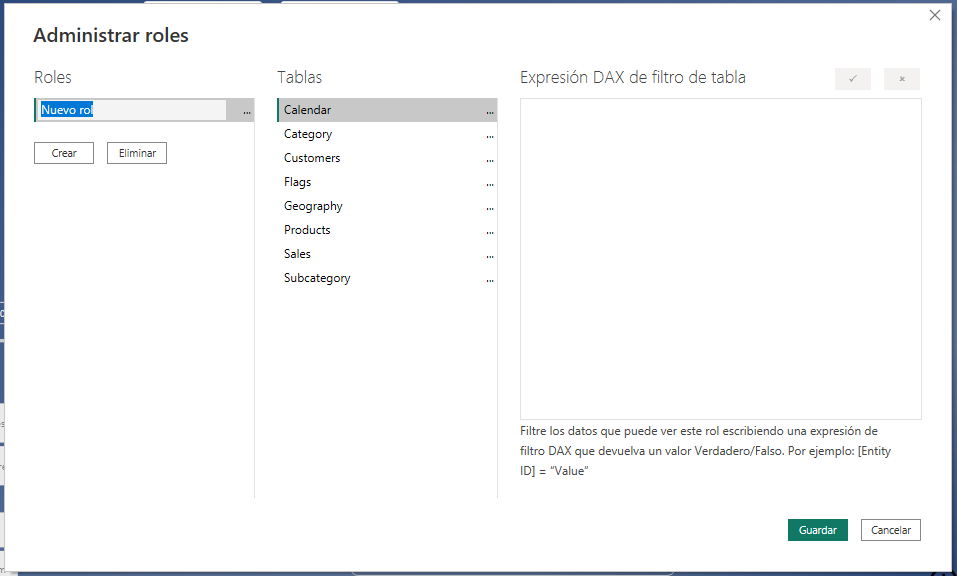The width and height of the screenshot is (957, 576).
Task: Pick the Products table entry
Action: click(x=307, y=230)
